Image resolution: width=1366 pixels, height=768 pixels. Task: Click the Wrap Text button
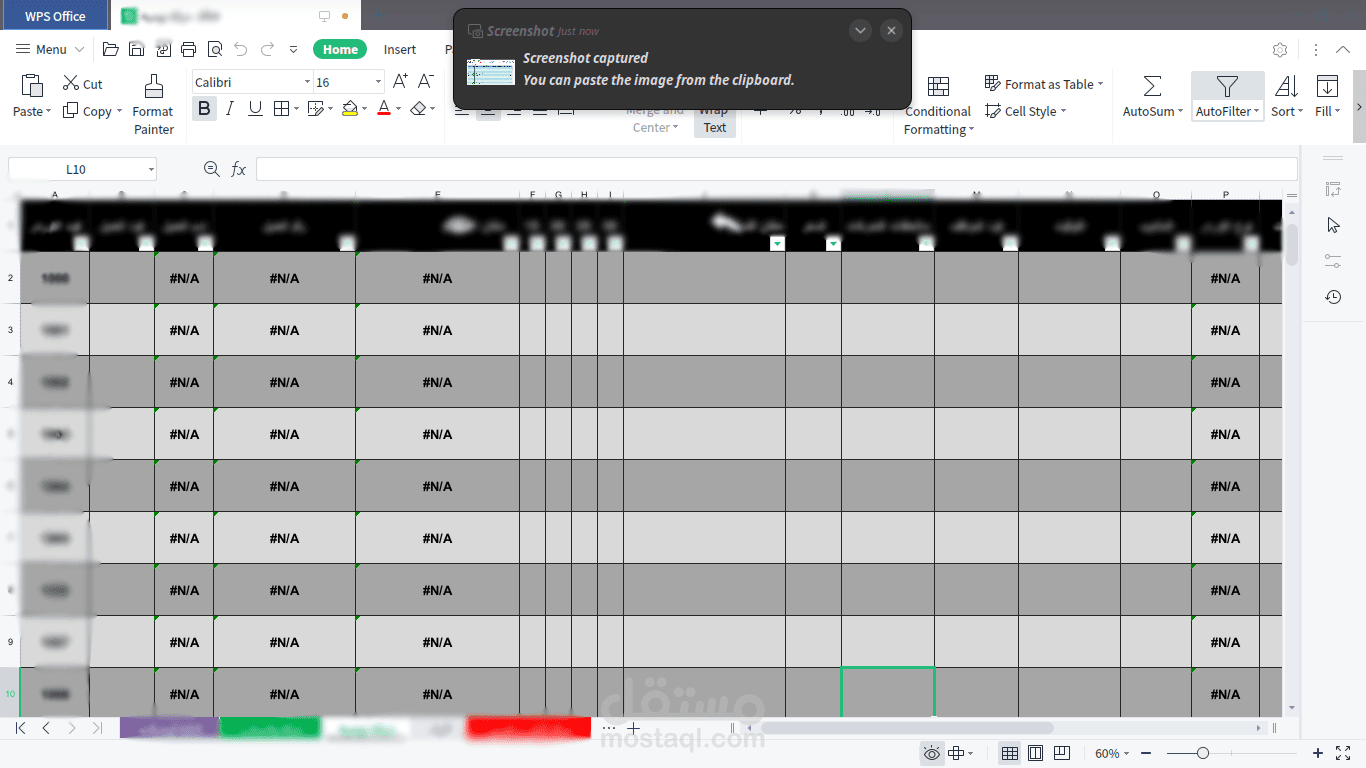tap(714, 120)
